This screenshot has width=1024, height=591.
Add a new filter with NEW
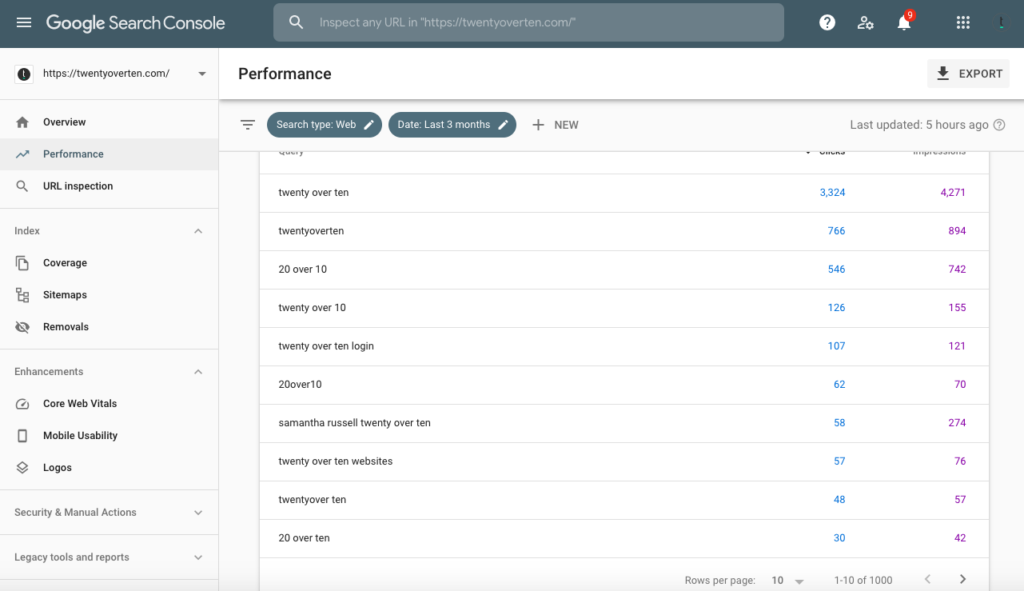pos(555,125)
